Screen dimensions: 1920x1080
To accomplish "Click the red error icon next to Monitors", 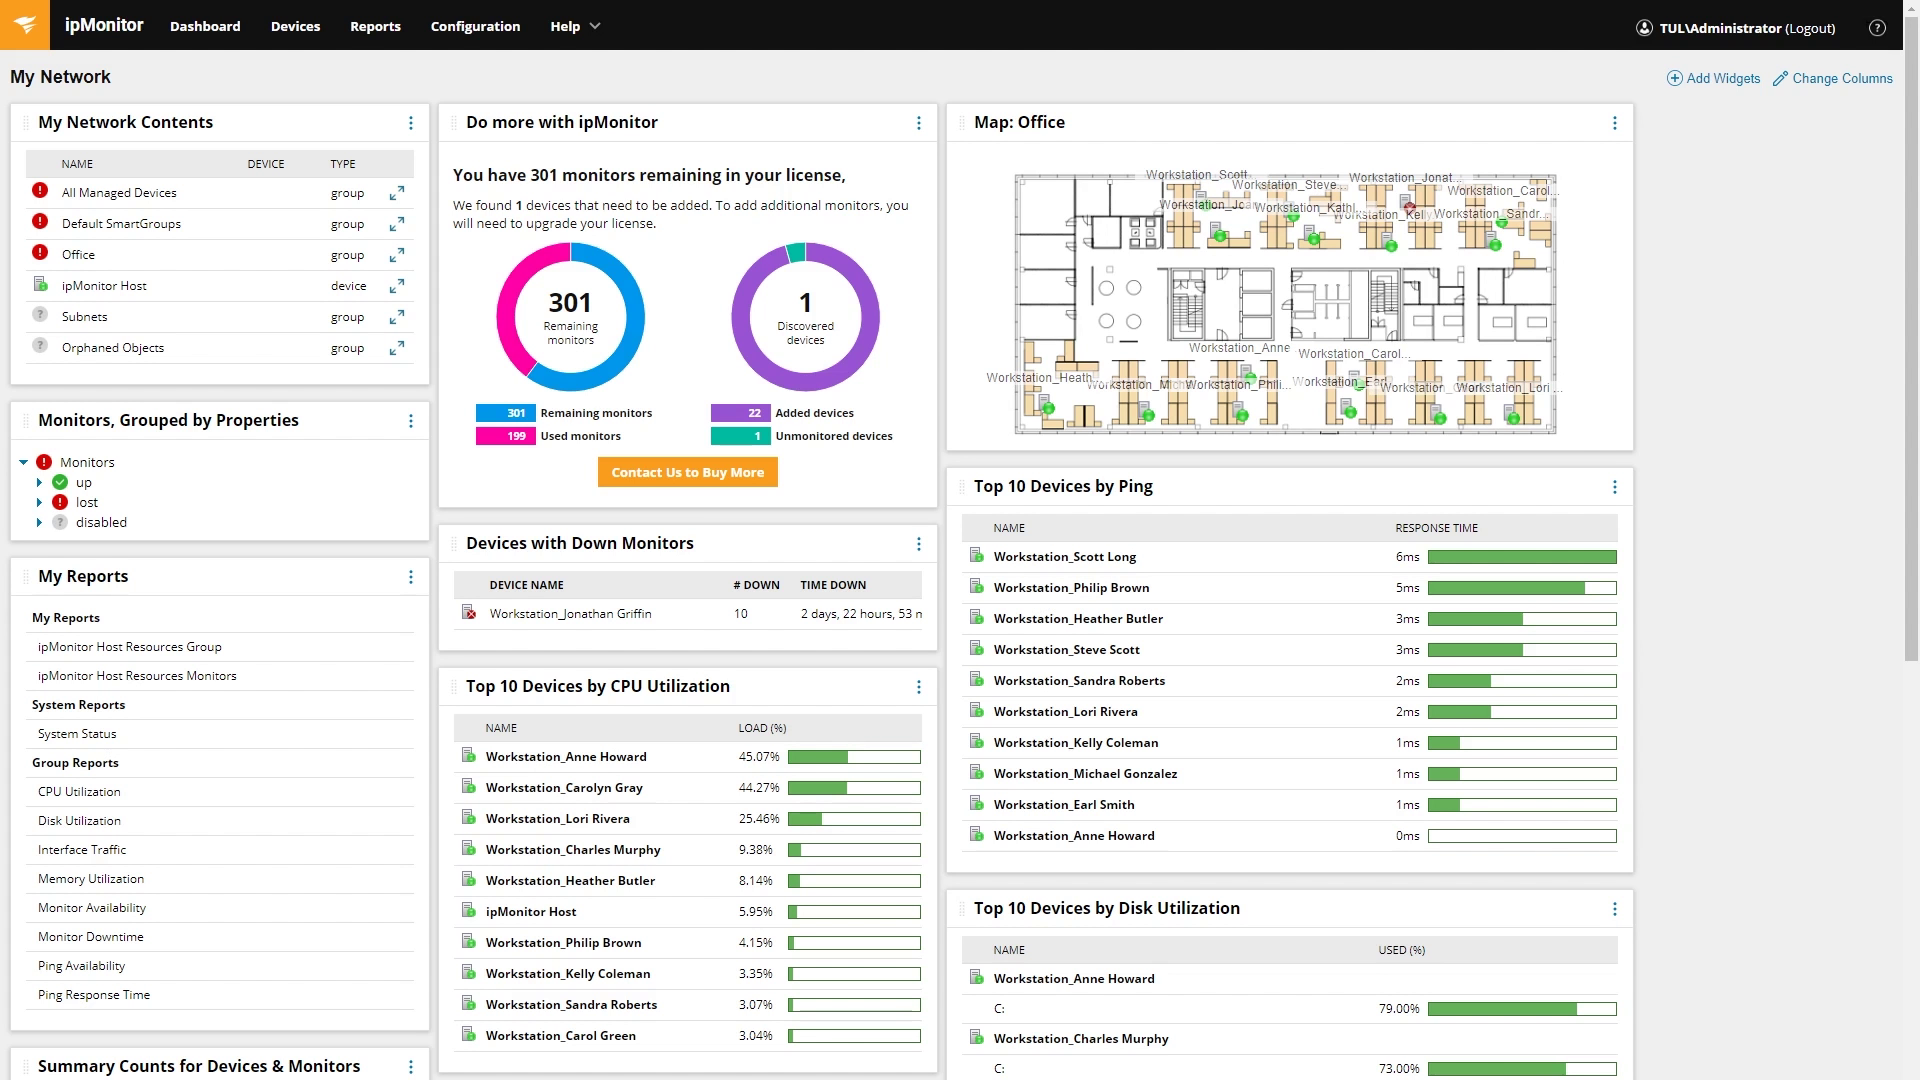I will pos(44,462).
